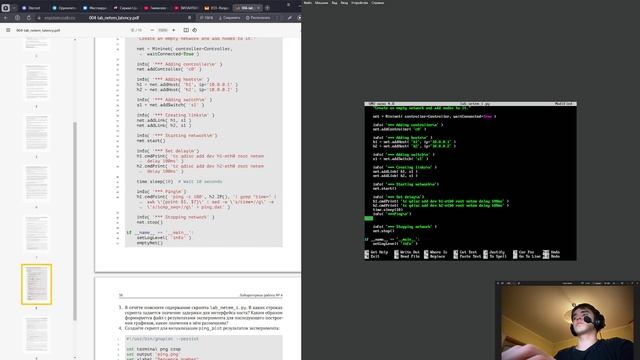Close the active 004-lab browser tab

point(258,8)
